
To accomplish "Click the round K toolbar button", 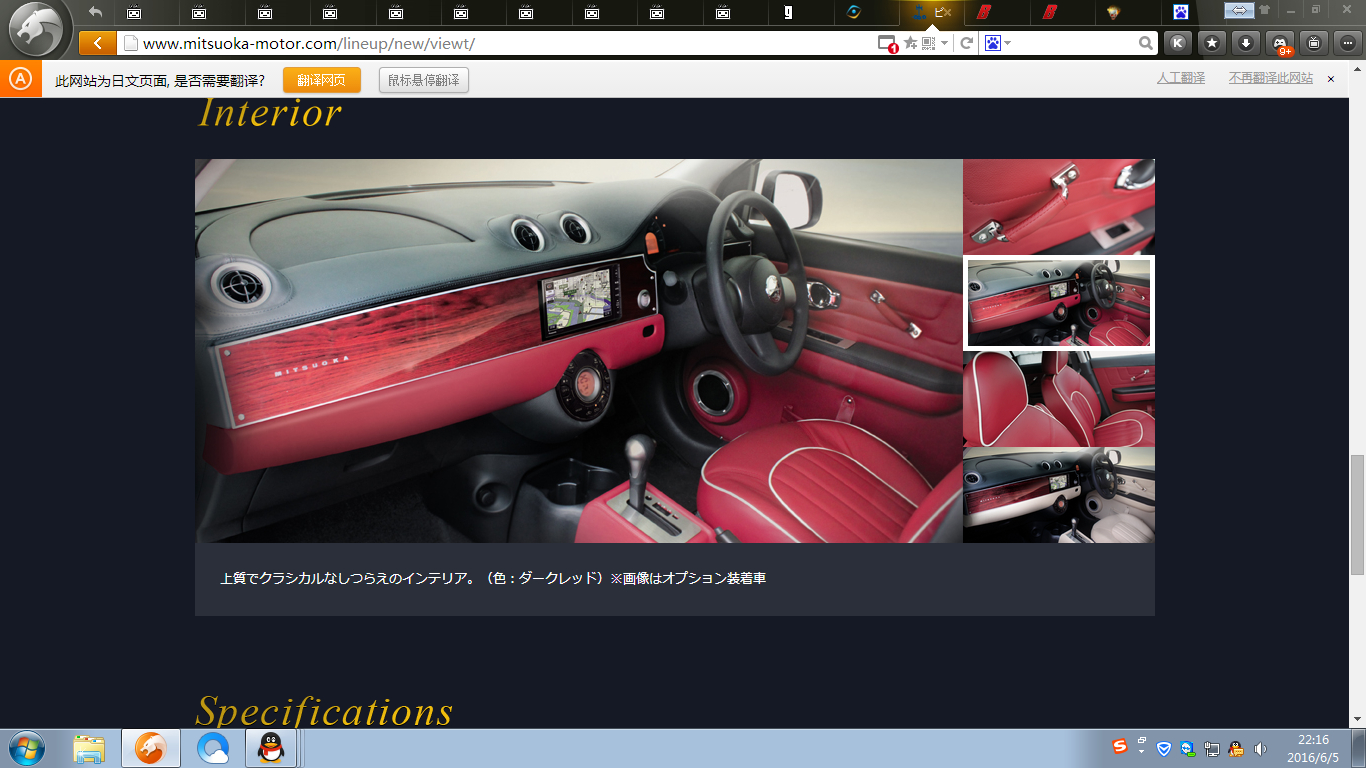I will coord(1178,43).
